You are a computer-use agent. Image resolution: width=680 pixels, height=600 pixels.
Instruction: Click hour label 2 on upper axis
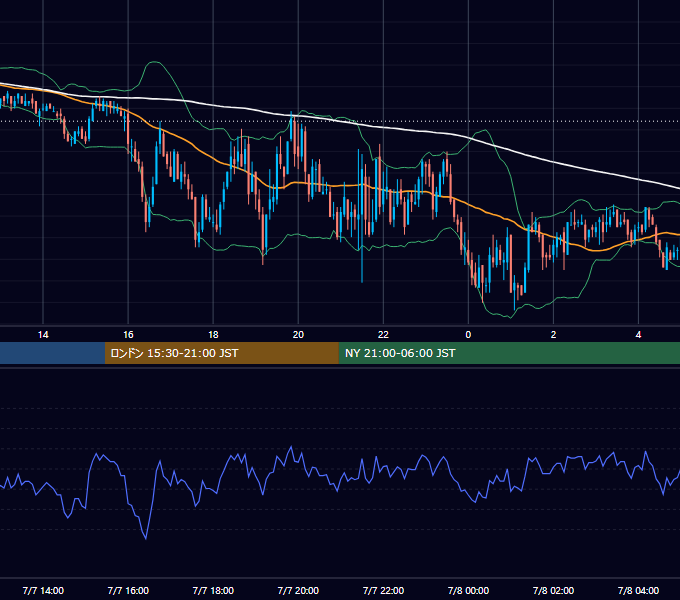tap(553, 335)
